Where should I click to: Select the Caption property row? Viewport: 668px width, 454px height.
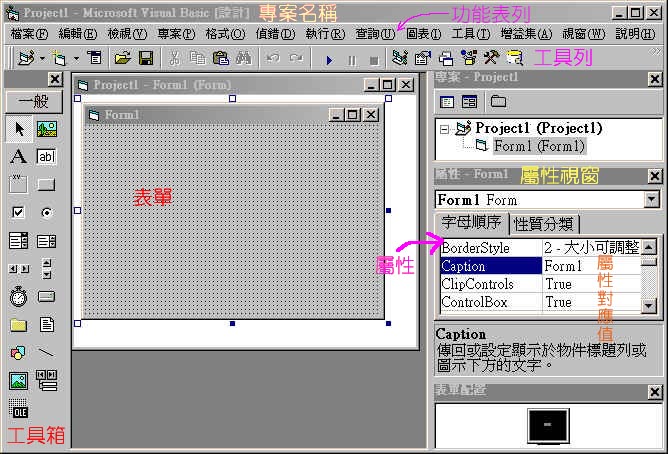[540, 266]
